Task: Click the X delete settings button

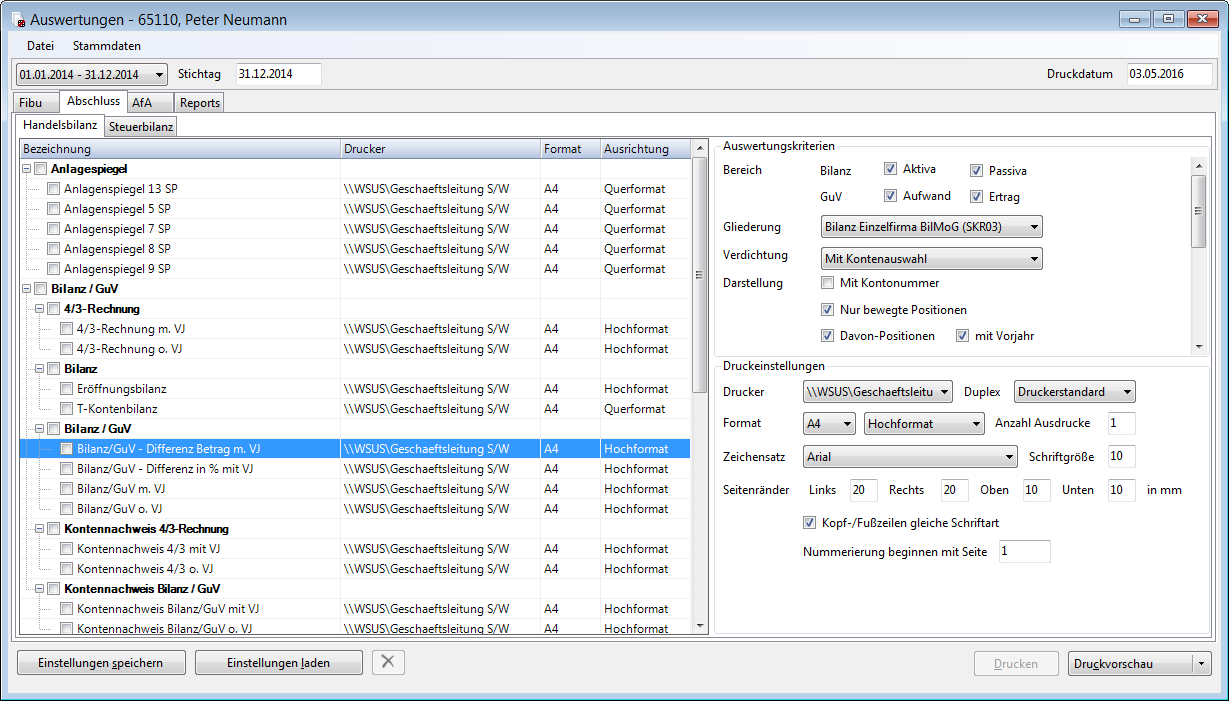Action: (x=388, y=663)
